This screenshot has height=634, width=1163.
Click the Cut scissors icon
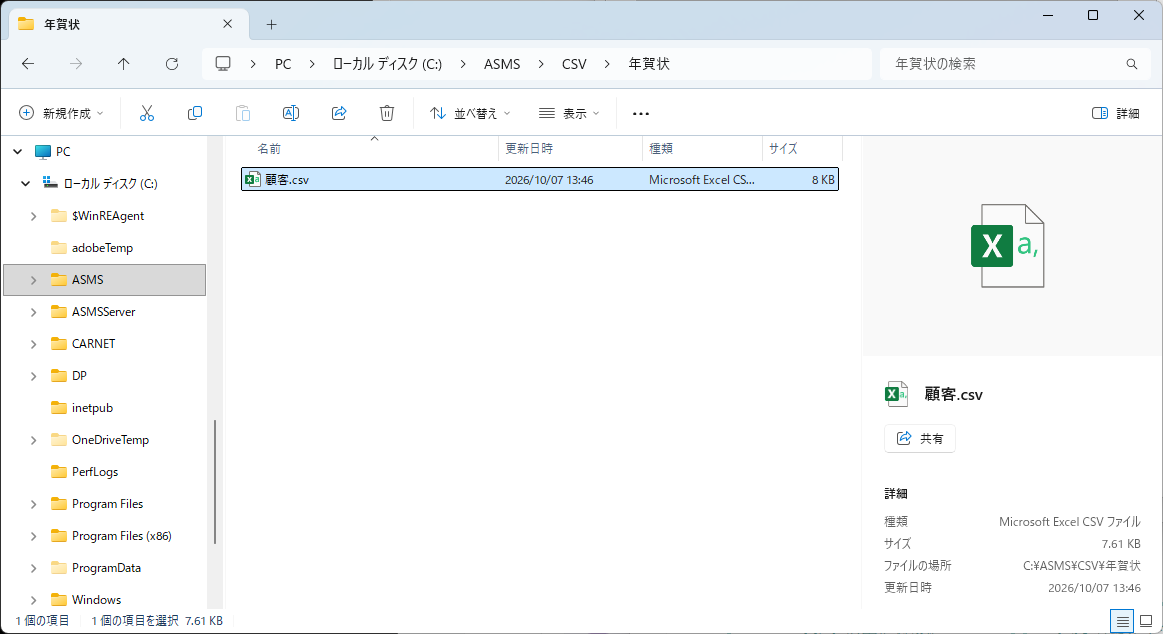point(147,113)
